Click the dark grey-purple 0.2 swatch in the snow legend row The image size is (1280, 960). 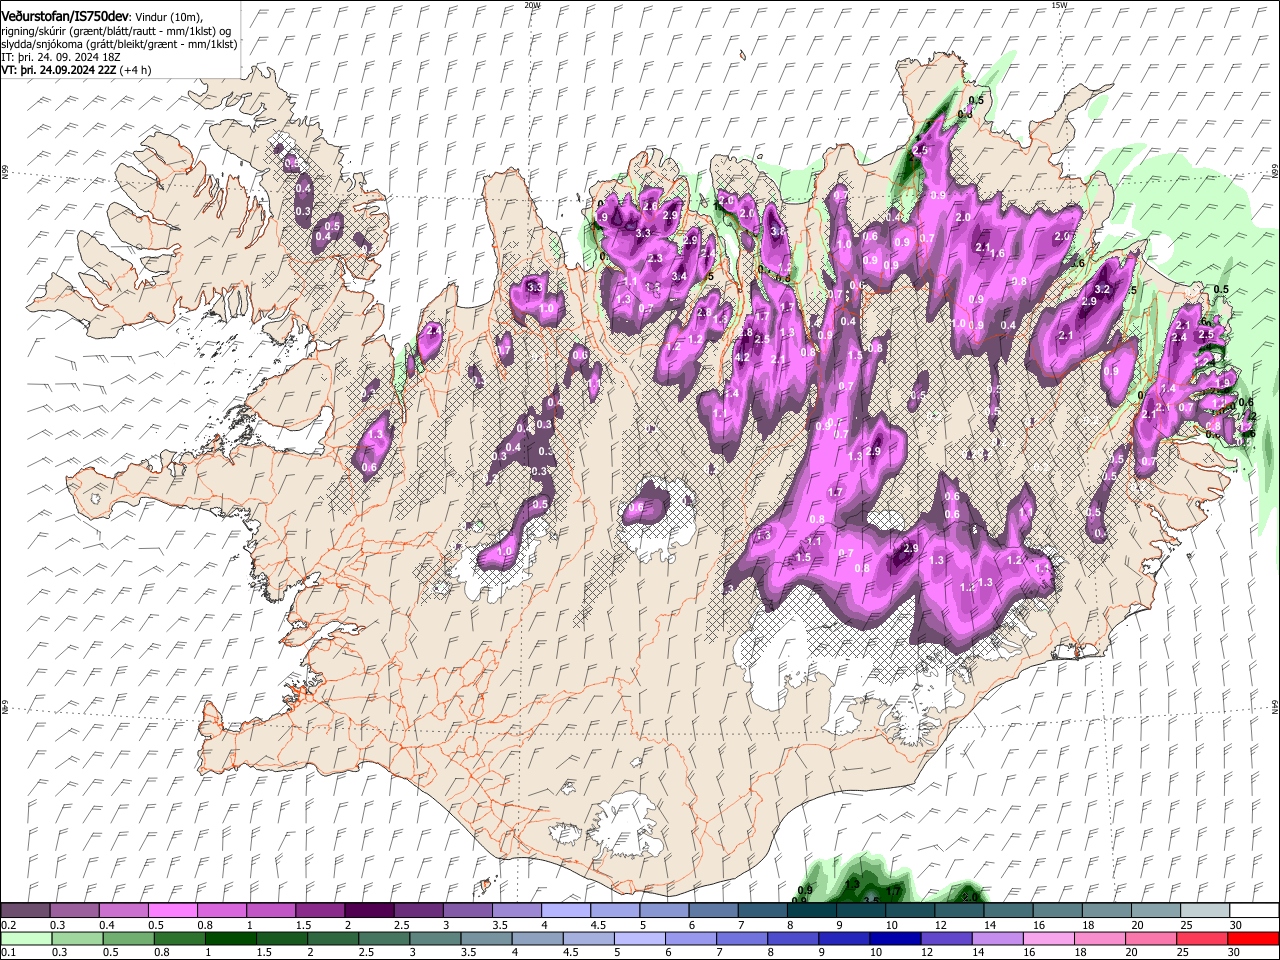click(x=25, y=910)
